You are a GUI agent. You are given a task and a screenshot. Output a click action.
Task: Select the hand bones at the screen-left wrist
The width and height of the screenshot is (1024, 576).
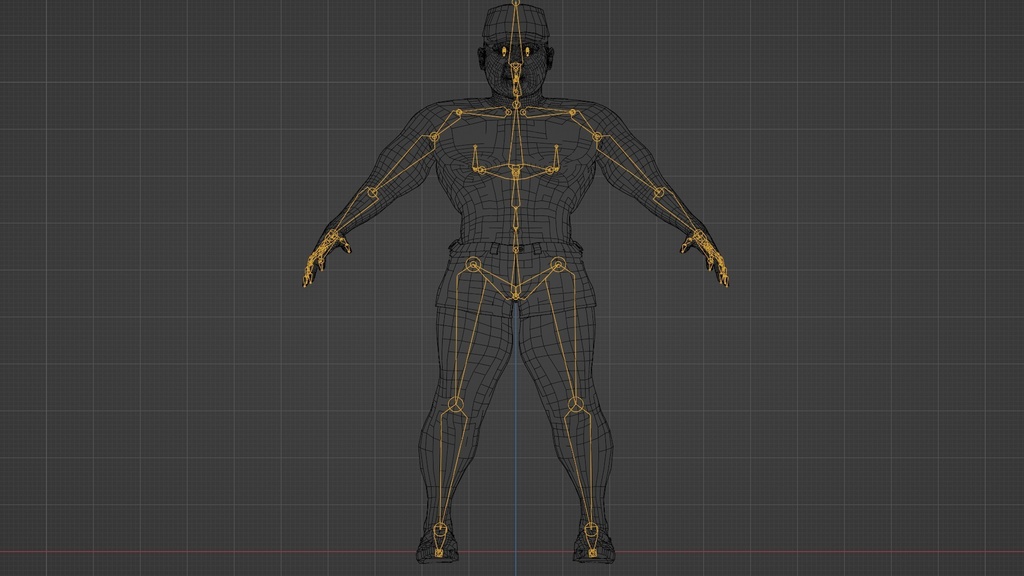(x=325, y=255)
